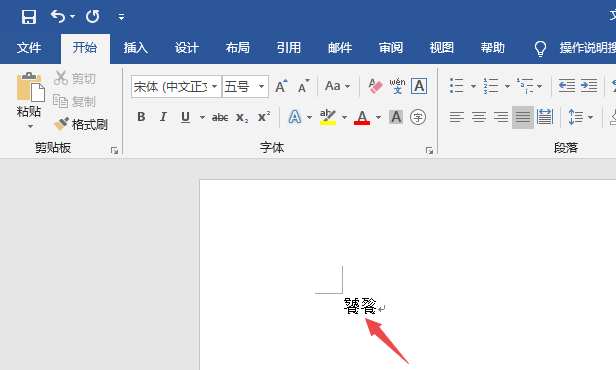Click the 剪切 cut button
Screen dimensions: 616x370
point(75,78)
